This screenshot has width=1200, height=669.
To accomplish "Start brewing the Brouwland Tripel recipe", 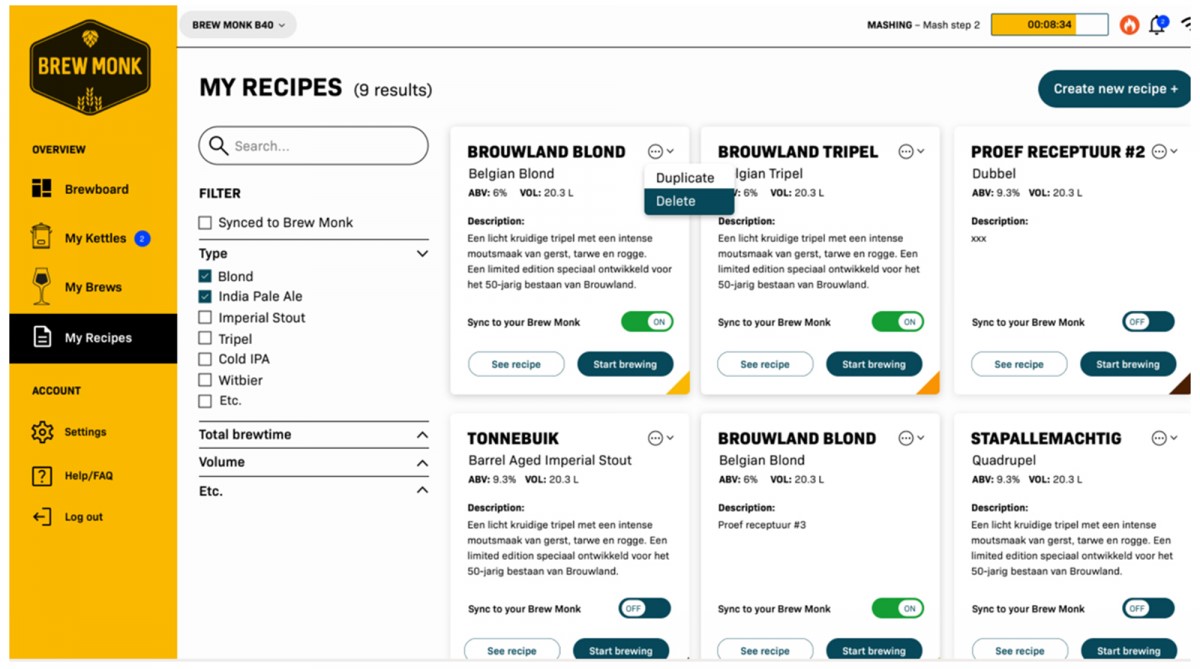I will click(x=873, y=364).
